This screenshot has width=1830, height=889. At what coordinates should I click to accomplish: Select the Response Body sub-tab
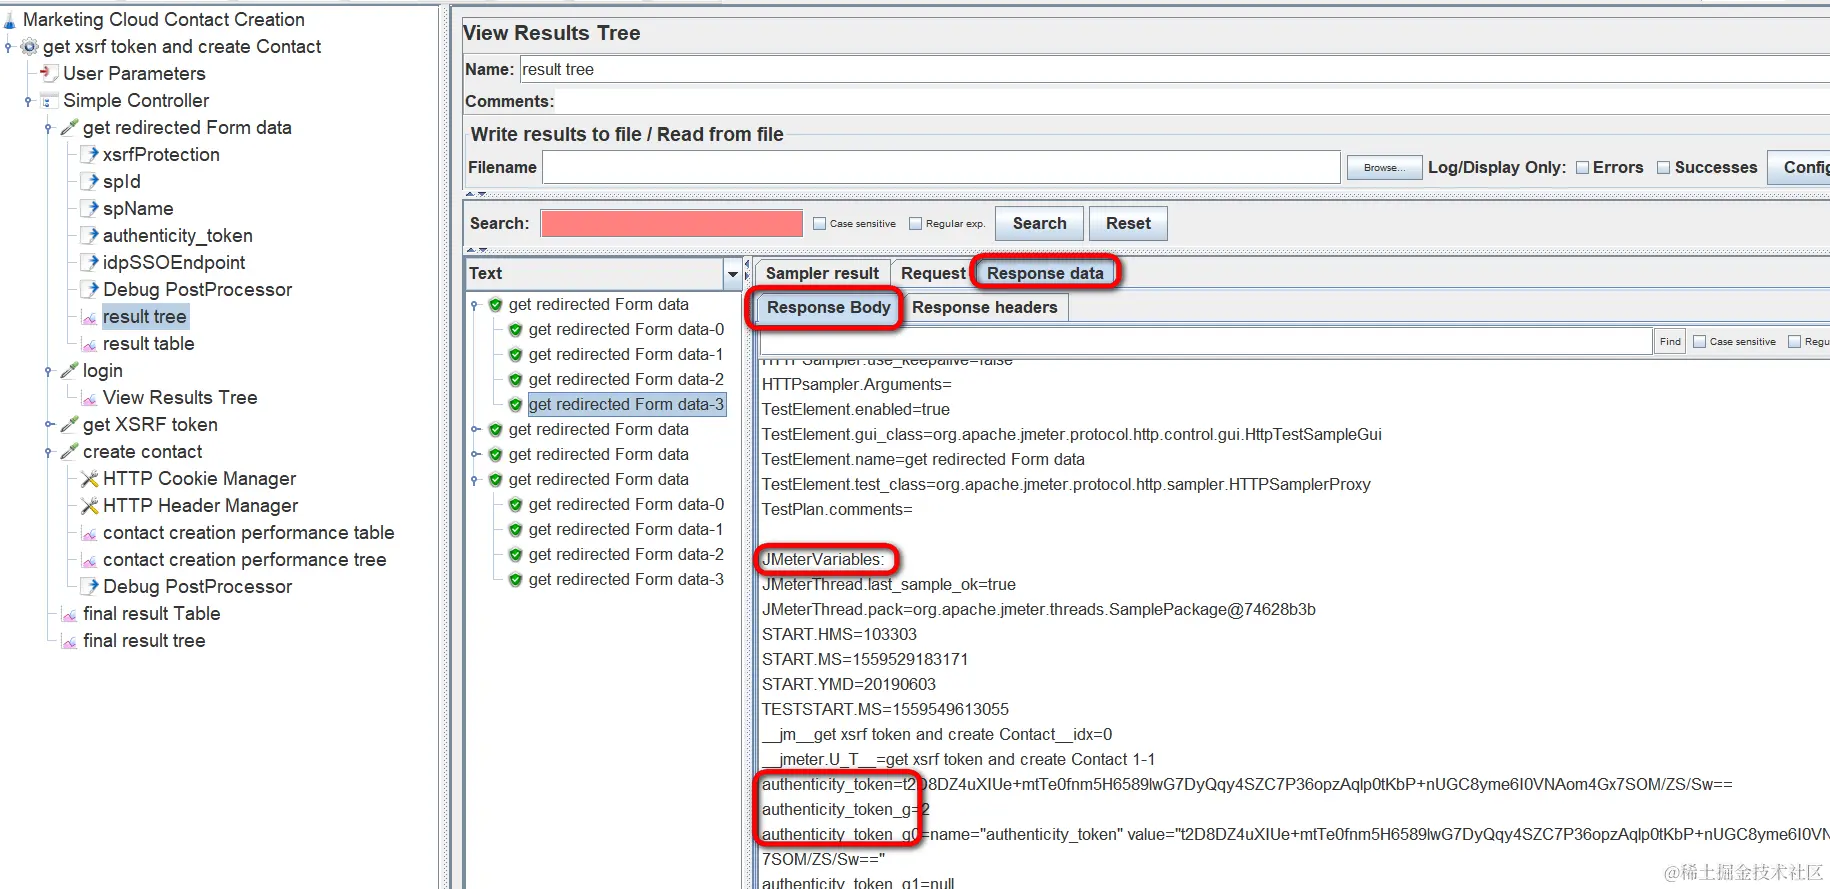(828, 307)
